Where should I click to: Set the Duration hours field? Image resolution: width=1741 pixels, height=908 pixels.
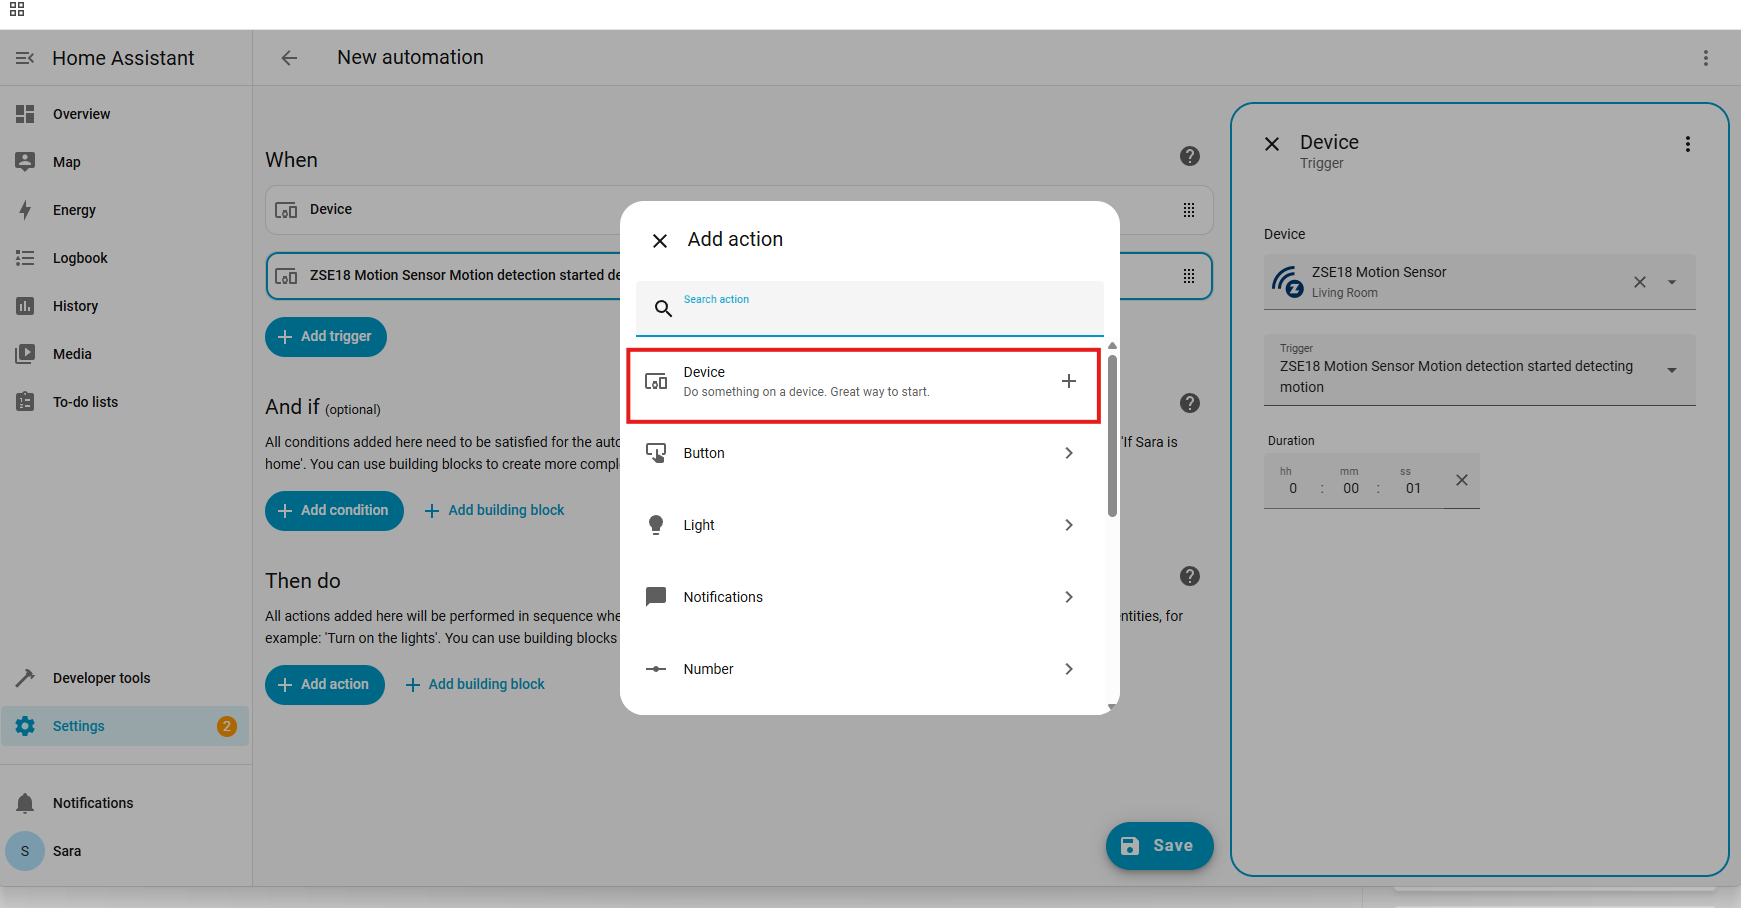(x=1293, y=488)
